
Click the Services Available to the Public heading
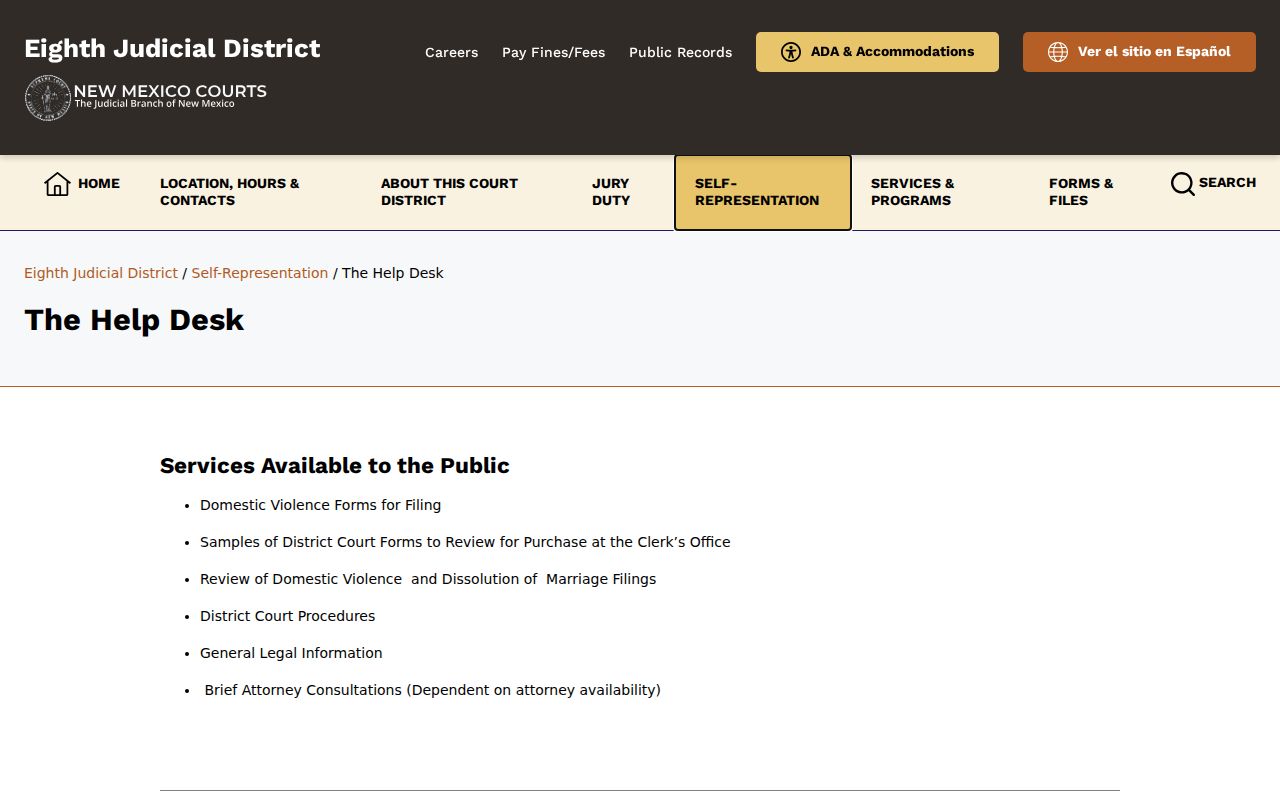pyautogui.click(x=335, y=466)
